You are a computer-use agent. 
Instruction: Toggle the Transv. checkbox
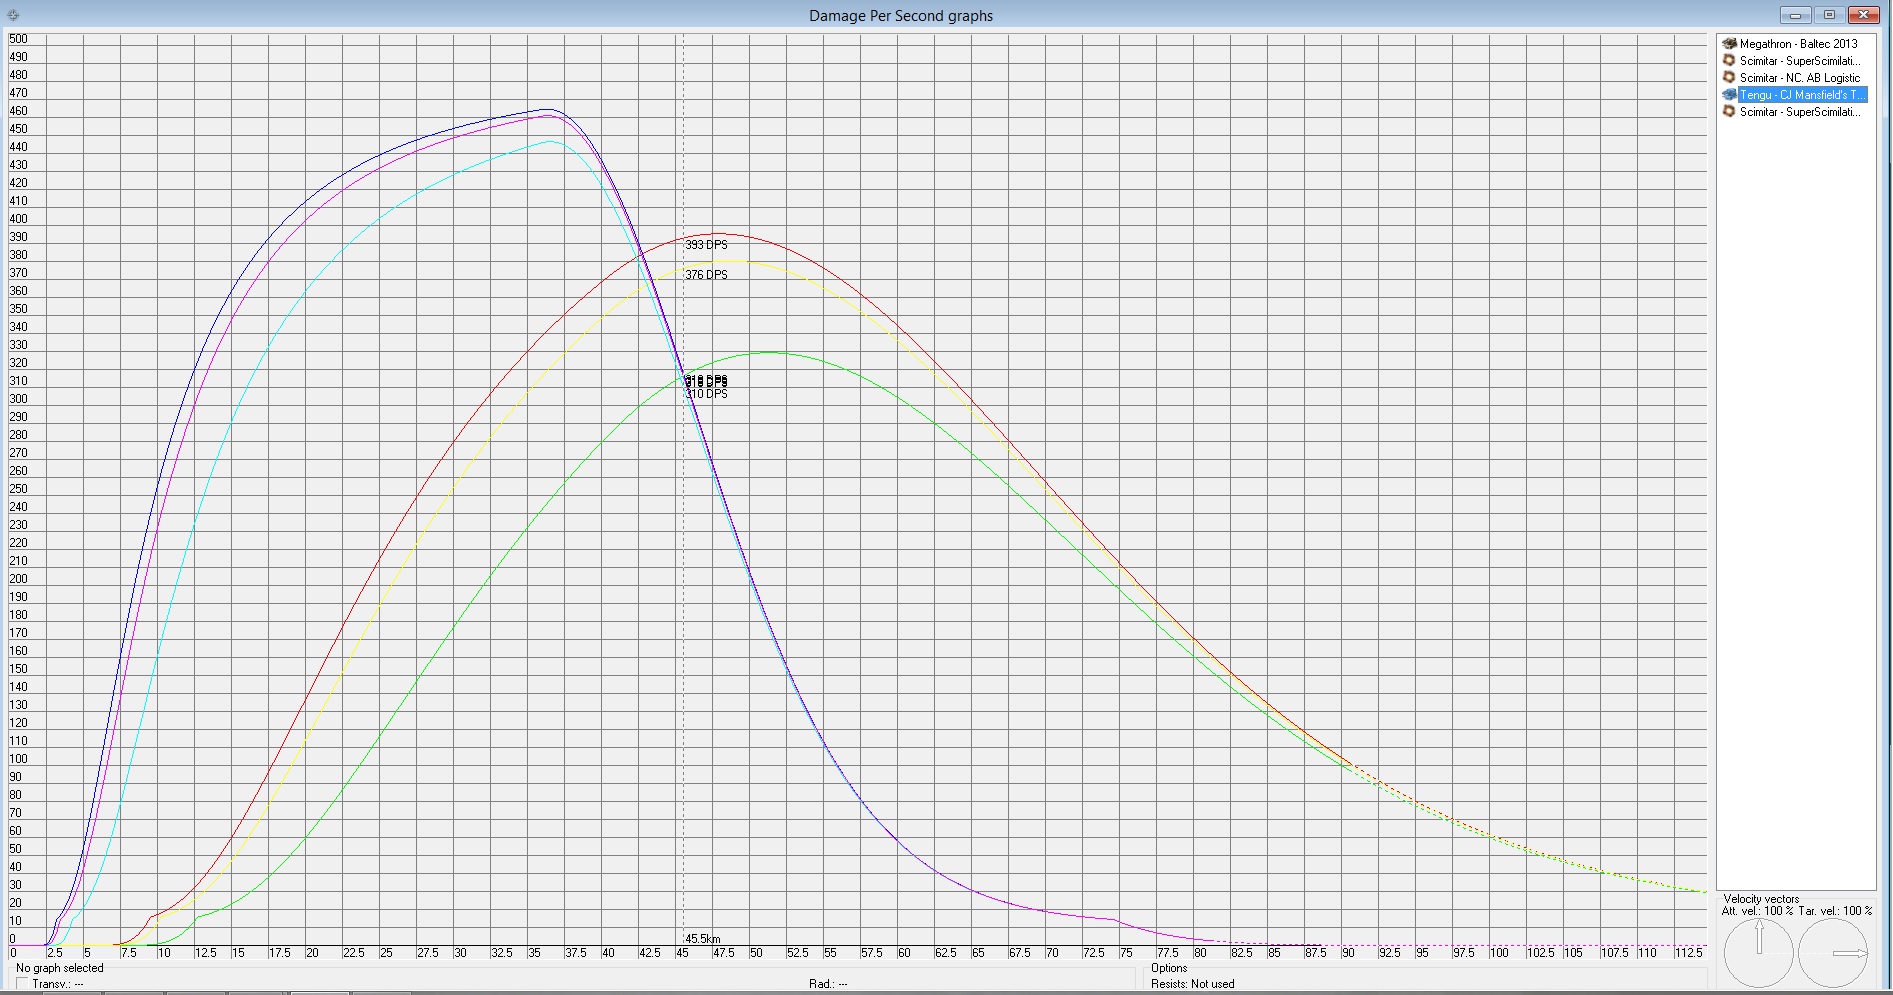point(22,984)
